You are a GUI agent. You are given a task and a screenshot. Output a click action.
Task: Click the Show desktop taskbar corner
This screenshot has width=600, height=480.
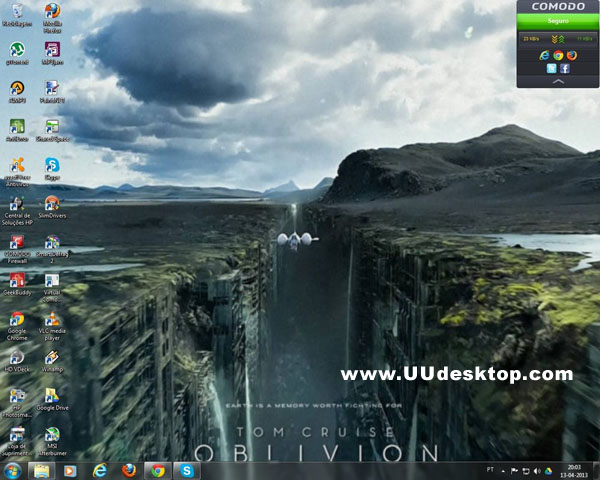click(597, 471)
